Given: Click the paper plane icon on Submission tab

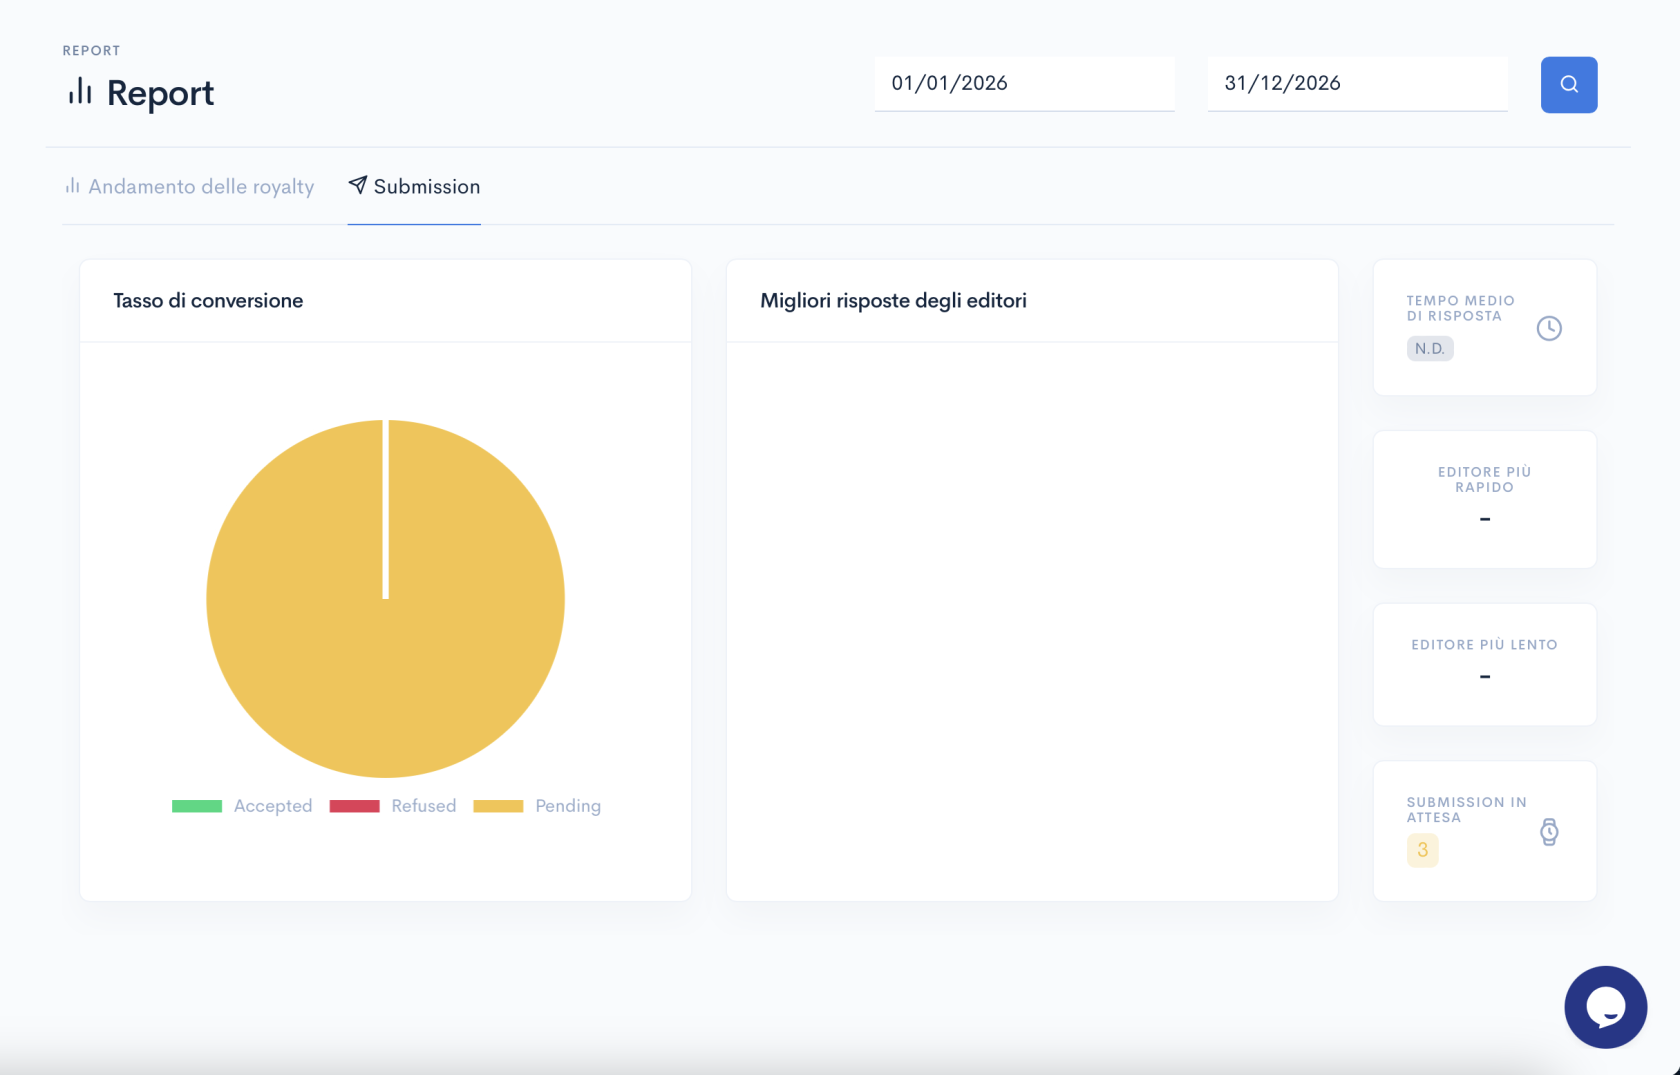Looking at the screenshot, I should [x=357, y=185].
